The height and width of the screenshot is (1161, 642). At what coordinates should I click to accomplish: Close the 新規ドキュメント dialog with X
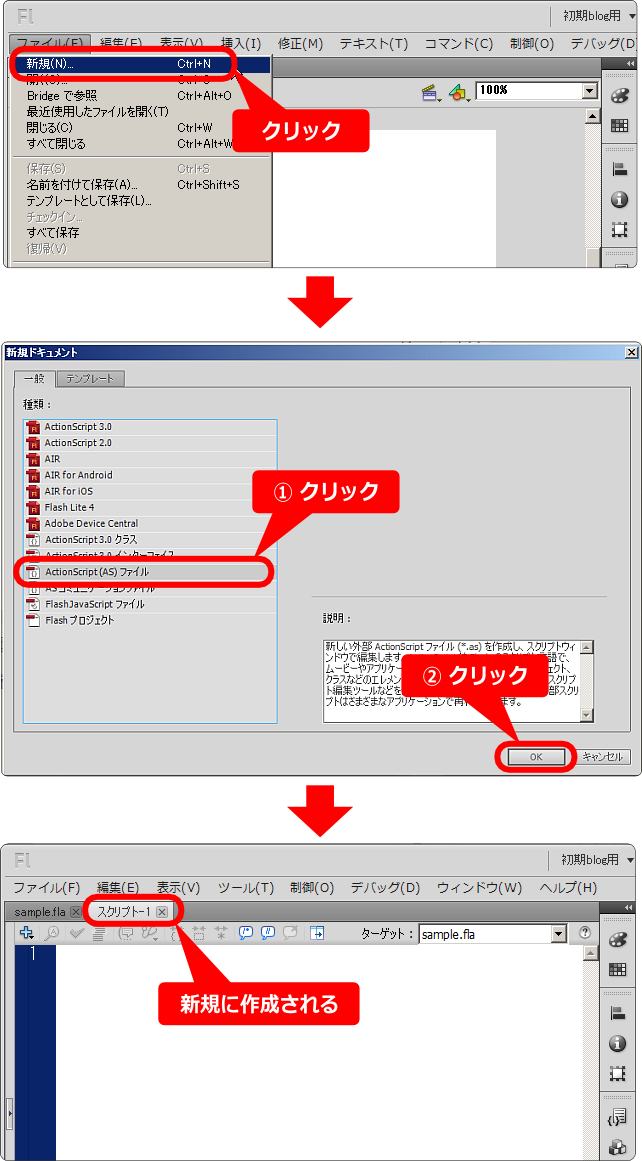tap(631, 352)
